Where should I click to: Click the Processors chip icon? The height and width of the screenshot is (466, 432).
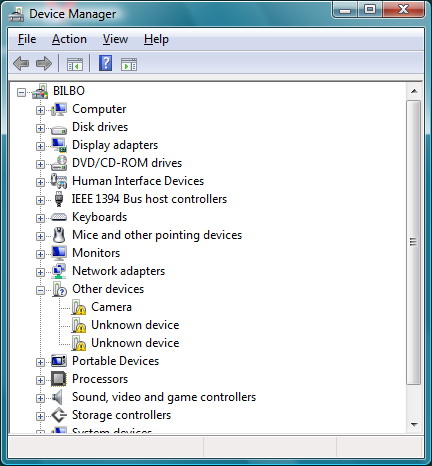(59, 379)
